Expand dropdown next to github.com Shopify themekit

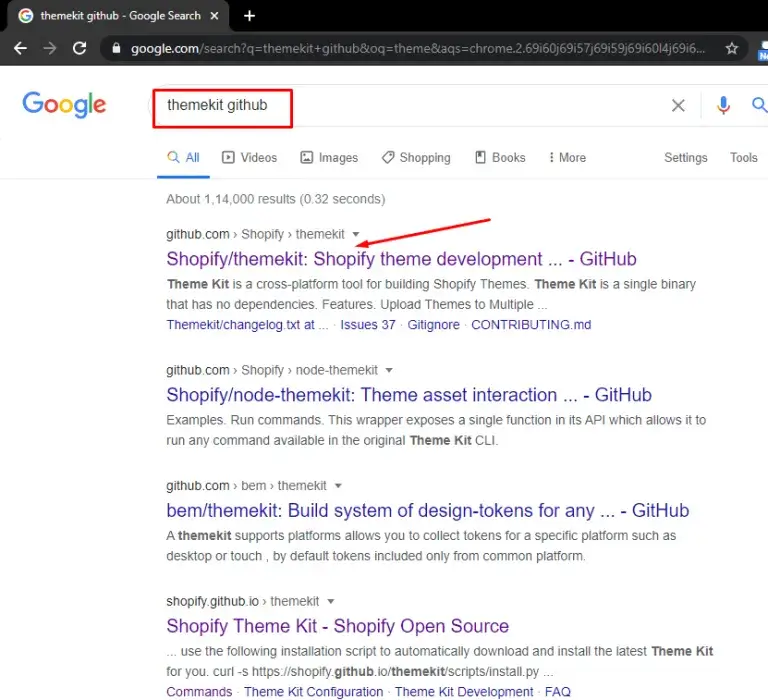pos(356,235)
